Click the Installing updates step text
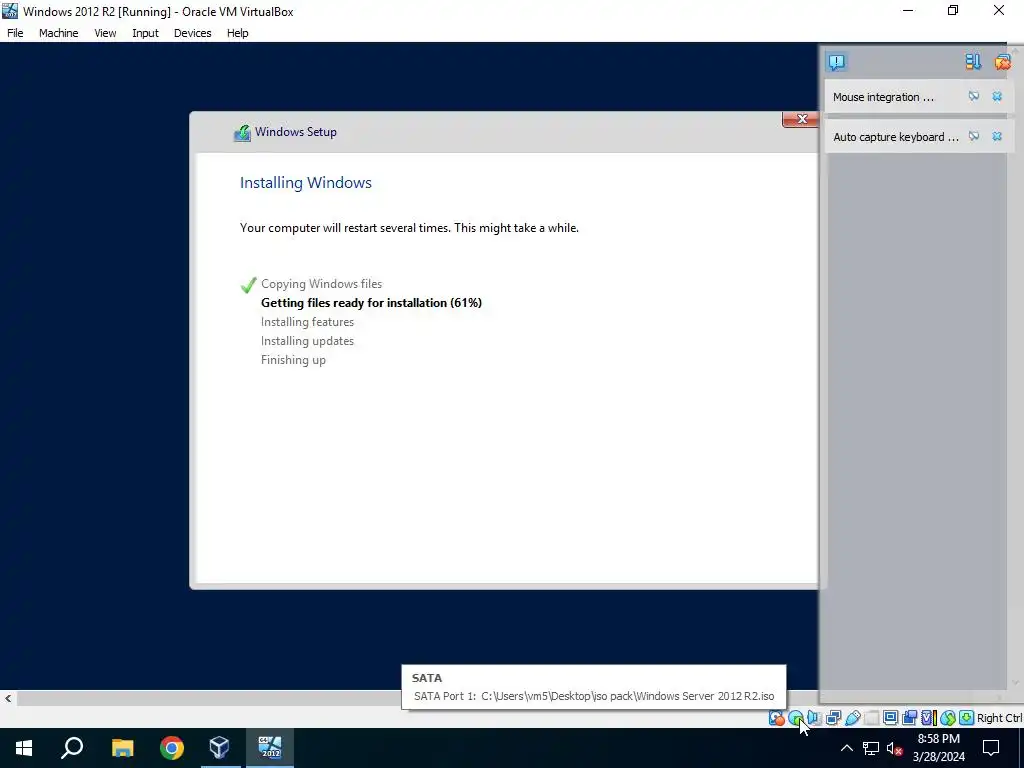Screen dimensions: 1024x768 point(307,340)
